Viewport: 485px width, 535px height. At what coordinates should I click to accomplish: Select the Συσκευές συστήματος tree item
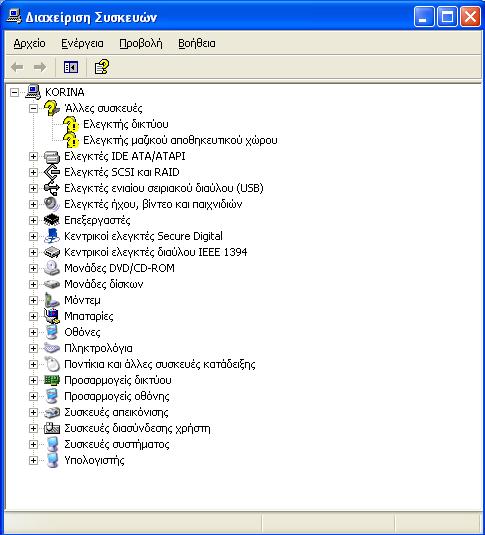pos(117,445)
